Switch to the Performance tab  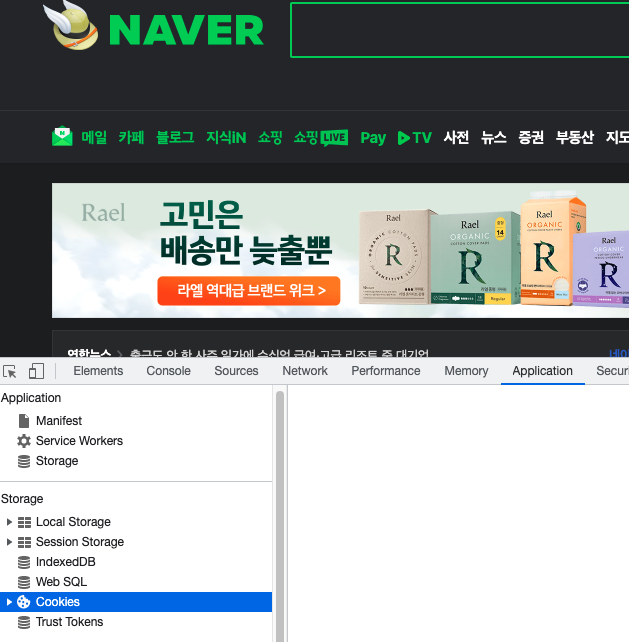coord(386,371)
